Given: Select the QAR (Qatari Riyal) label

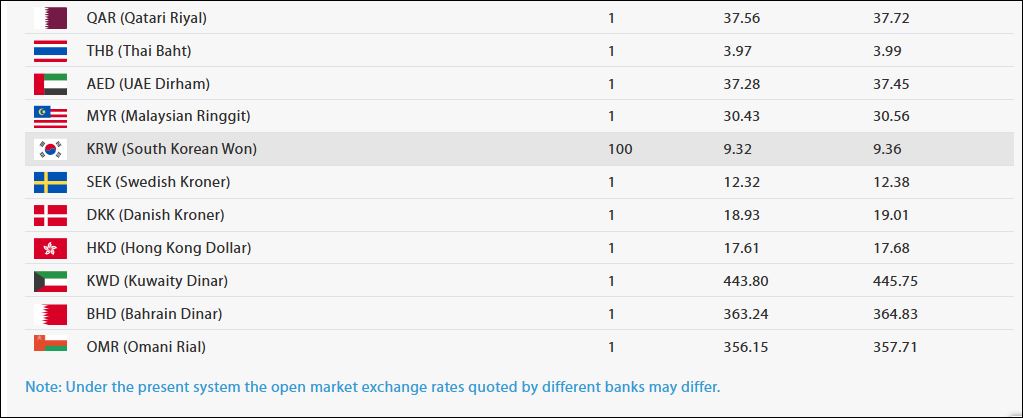Looking at the screenshot, I should click(147, 18).
